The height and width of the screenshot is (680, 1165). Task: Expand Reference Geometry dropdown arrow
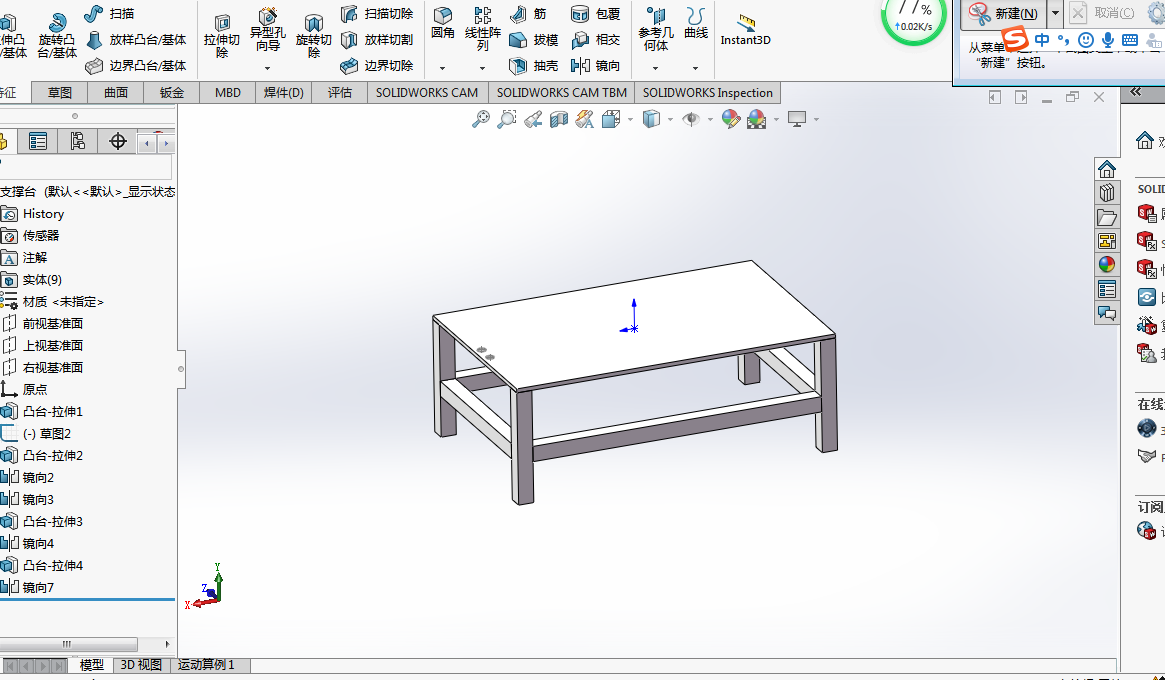[655, 68]
